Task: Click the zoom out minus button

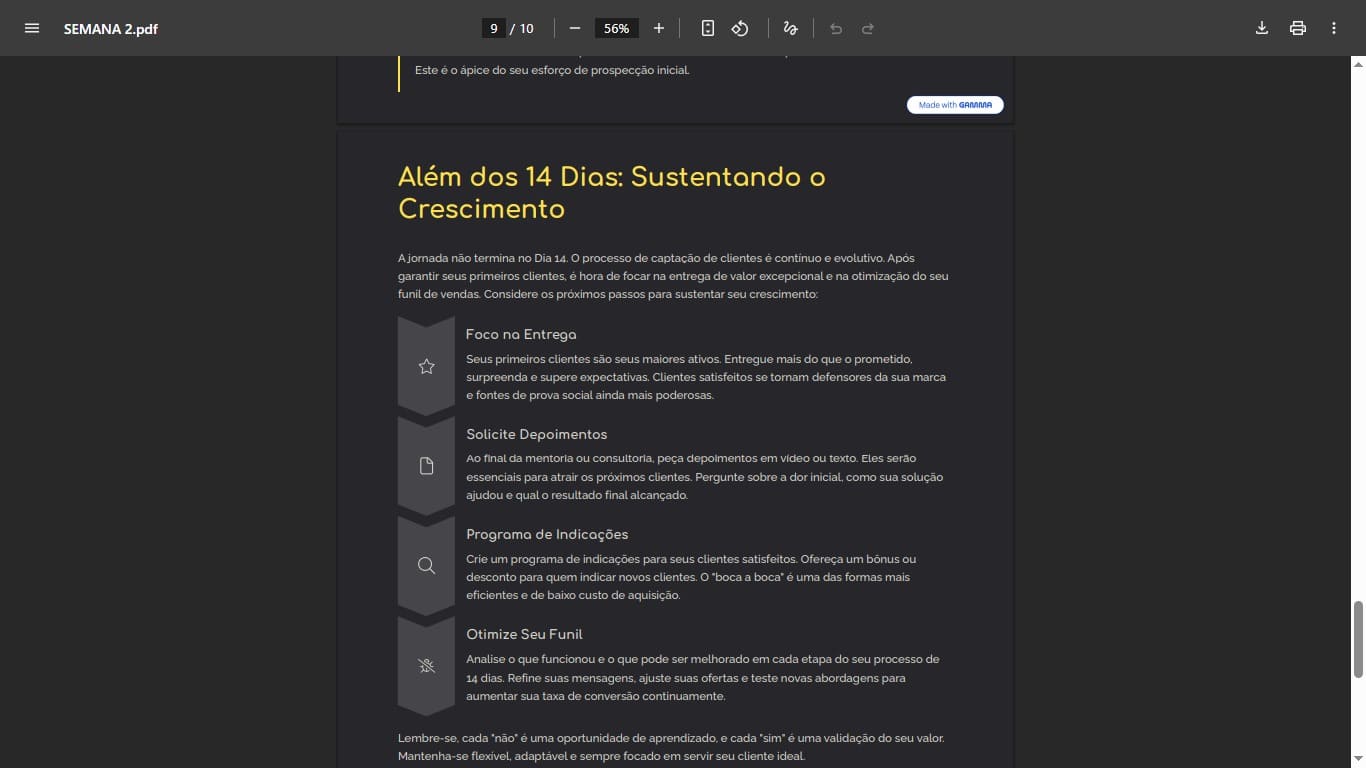Action: (x=575, y=28)
